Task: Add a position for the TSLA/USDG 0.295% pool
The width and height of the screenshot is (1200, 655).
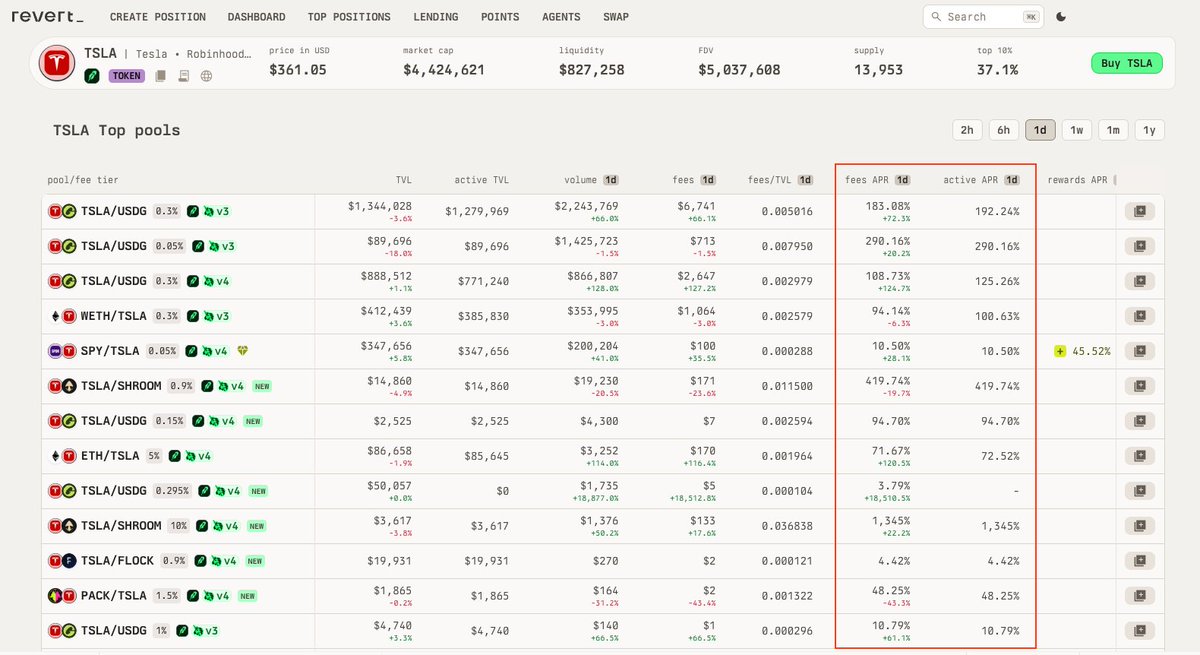Action: coord(1140,491)
